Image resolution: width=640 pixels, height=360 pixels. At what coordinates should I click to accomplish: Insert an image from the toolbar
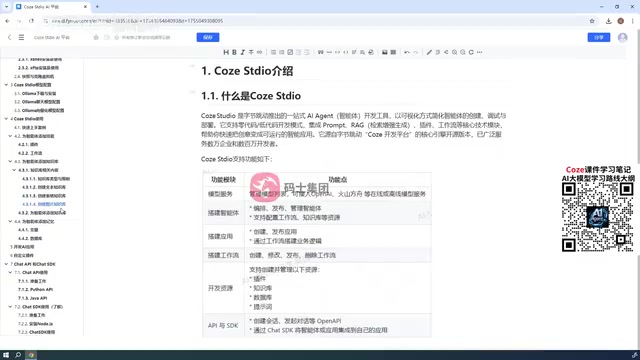pyautogui.click(x=384, y=52)
